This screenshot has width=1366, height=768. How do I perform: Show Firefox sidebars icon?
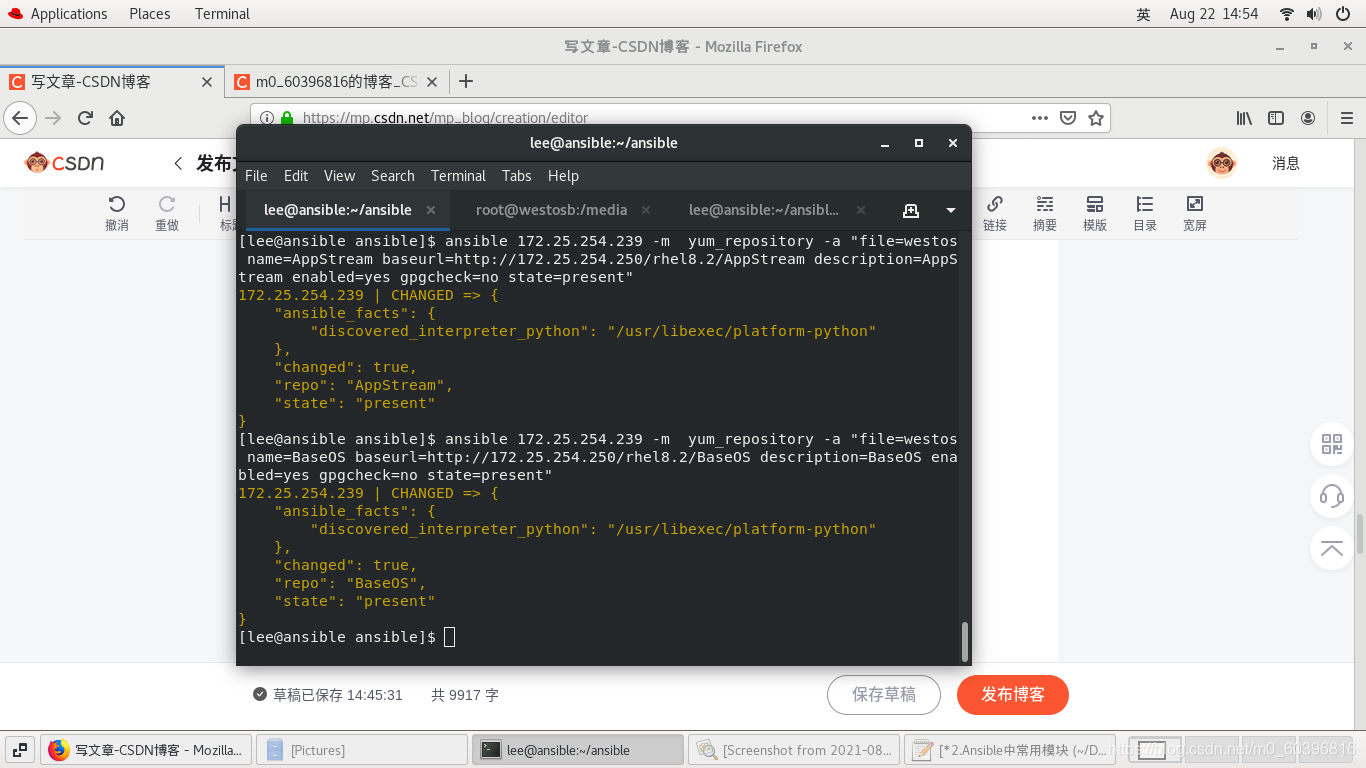coord(1276,117)
